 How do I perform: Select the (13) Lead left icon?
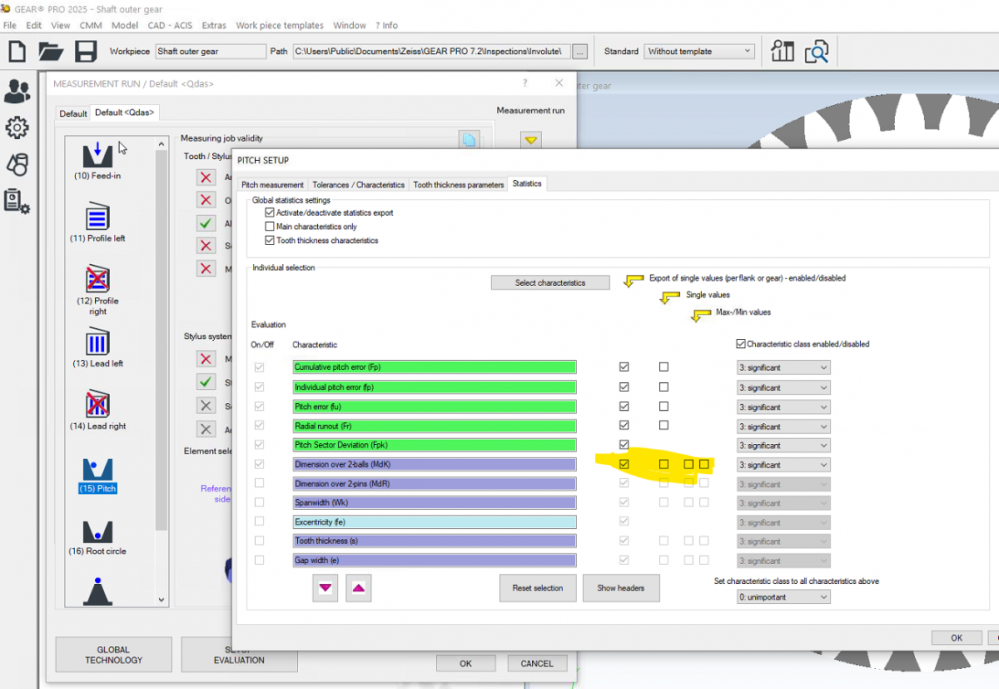point(97,343)
